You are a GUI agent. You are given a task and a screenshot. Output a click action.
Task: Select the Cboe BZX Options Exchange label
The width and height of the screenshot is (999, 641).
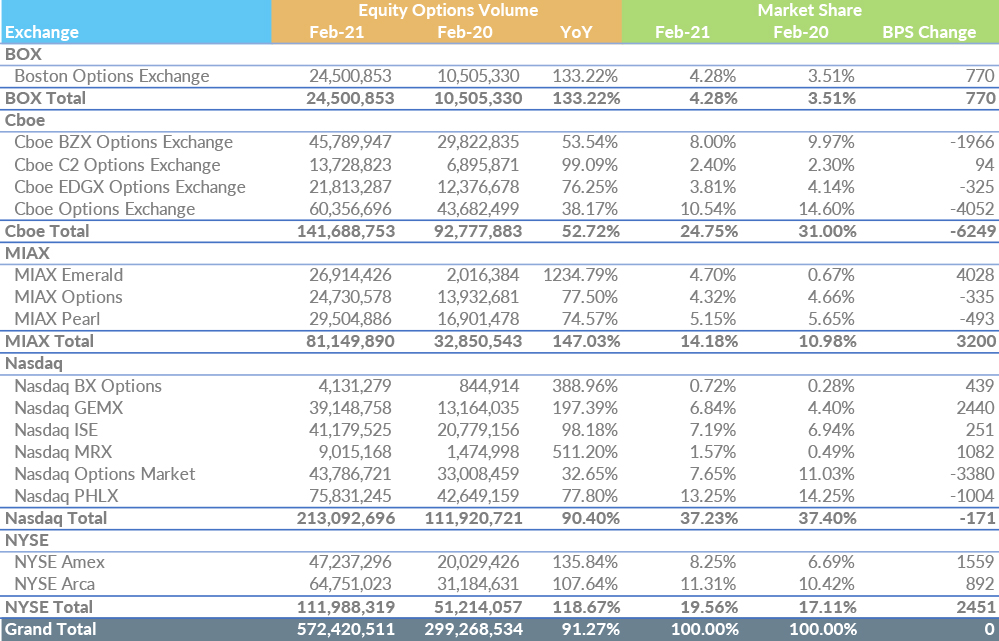(x=124, y=142)
